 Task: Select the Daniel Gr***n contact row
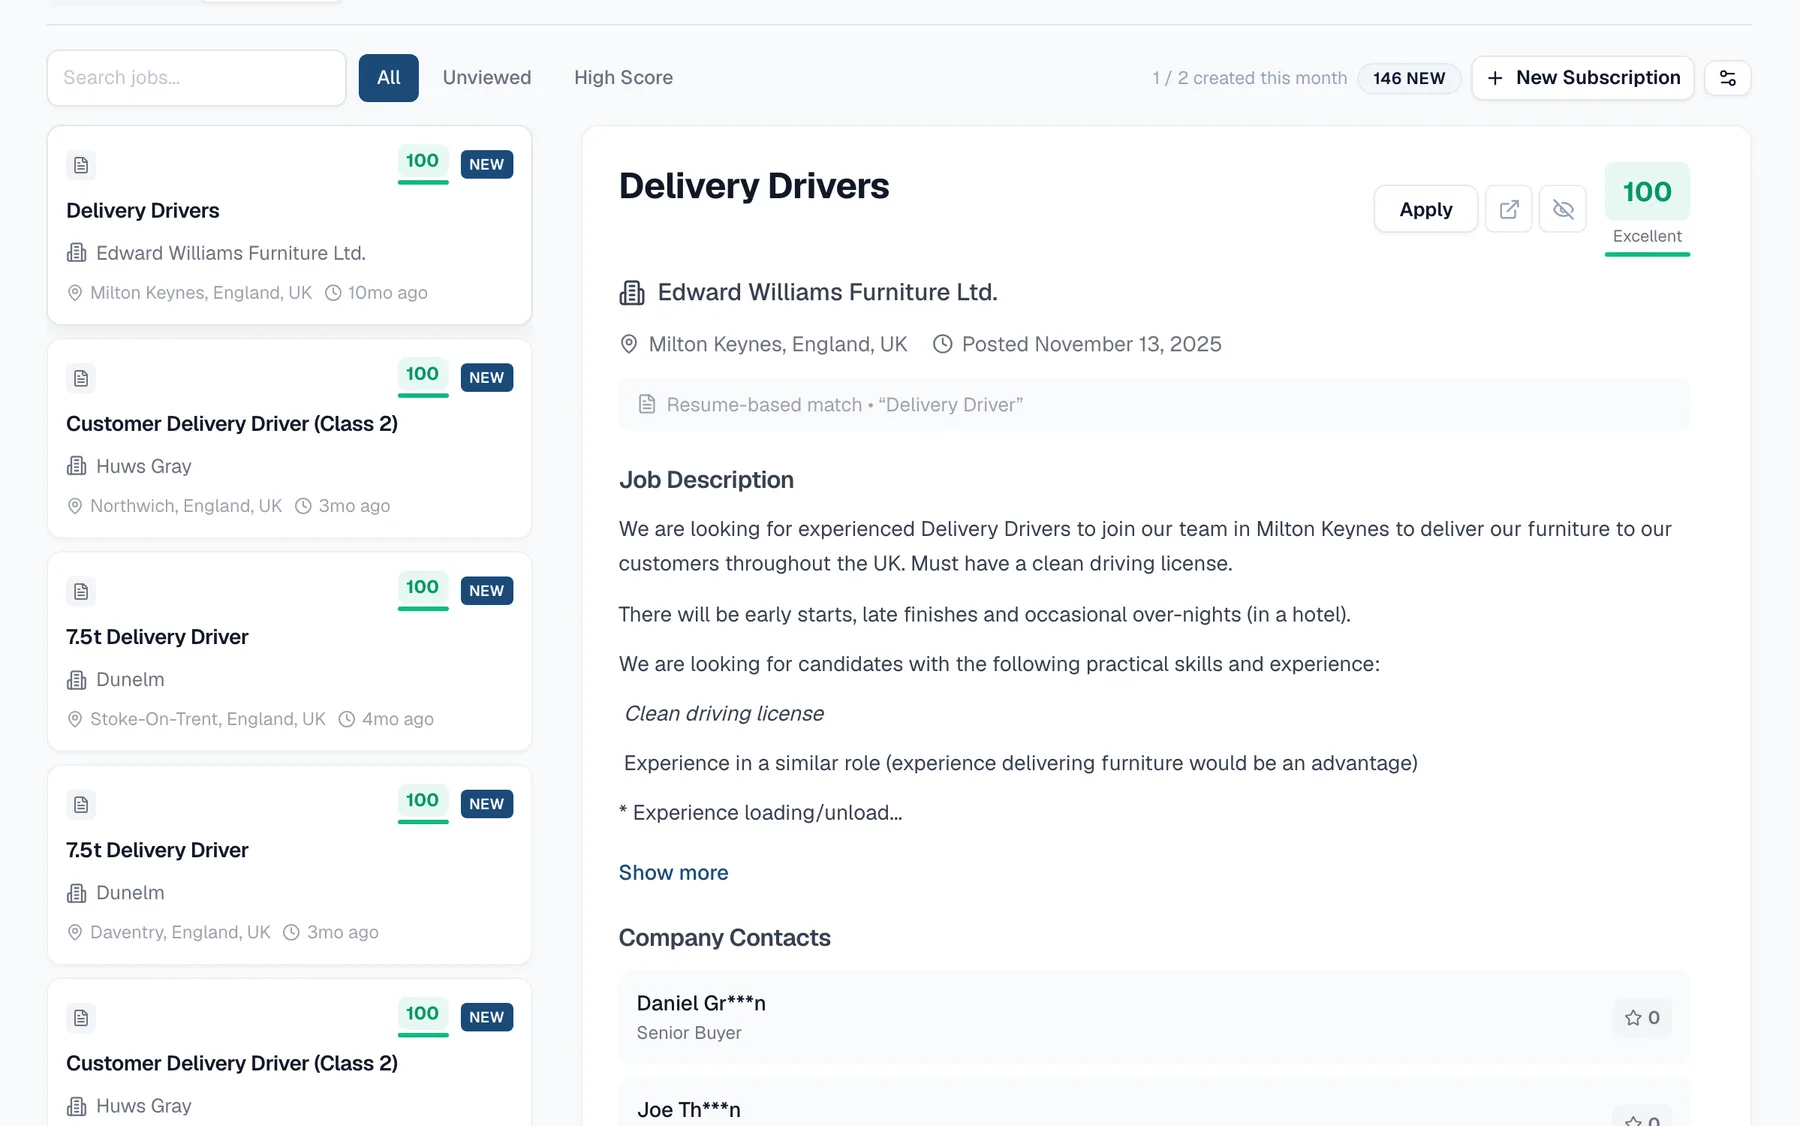point(1154,1017)
